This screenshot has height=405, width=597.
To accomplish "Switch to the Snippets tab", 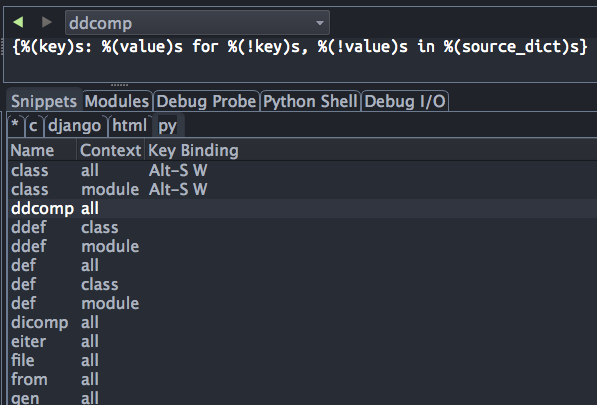I will click(44, 101).
